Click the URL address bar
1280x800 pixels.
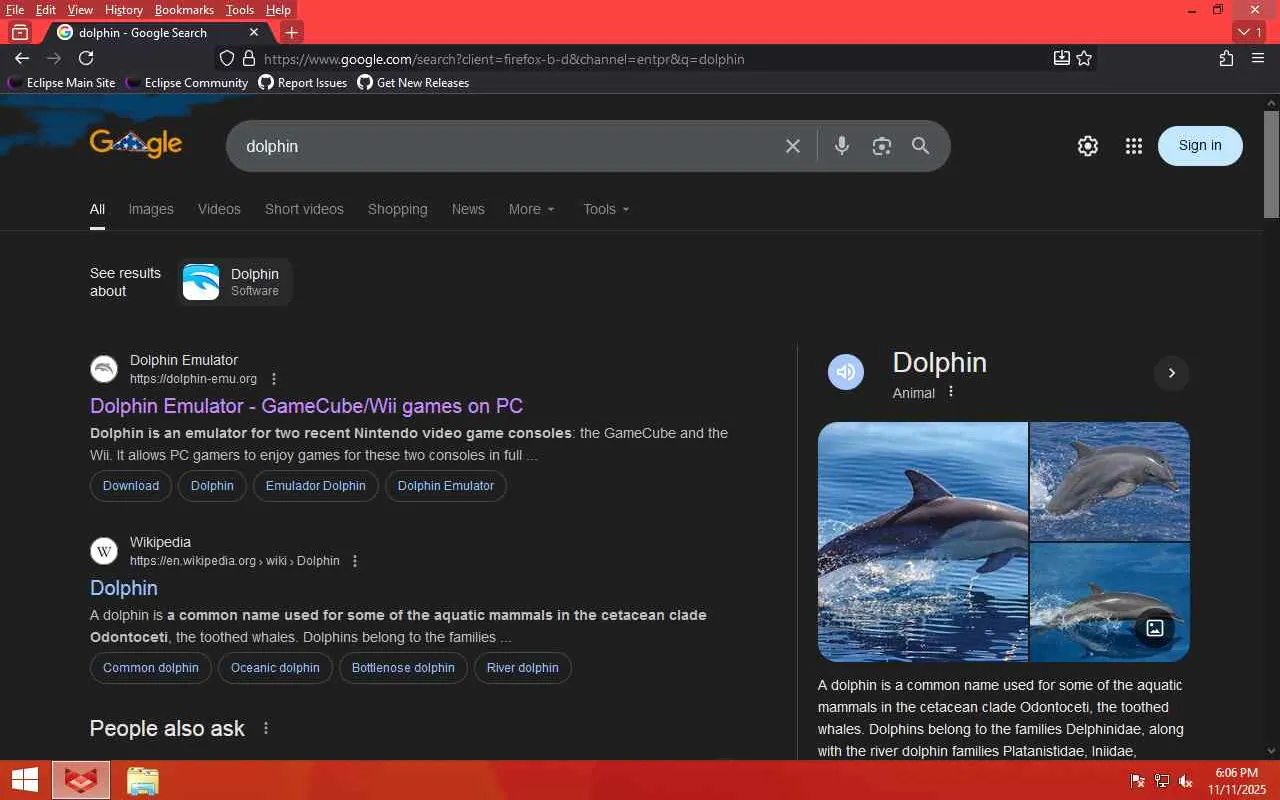[x=650, y=59]
